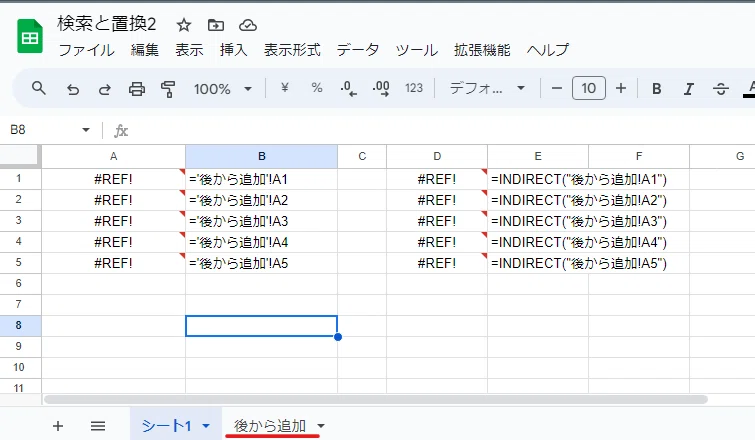
Task: Open the ツール menu
Action: (x=417, y=50)
